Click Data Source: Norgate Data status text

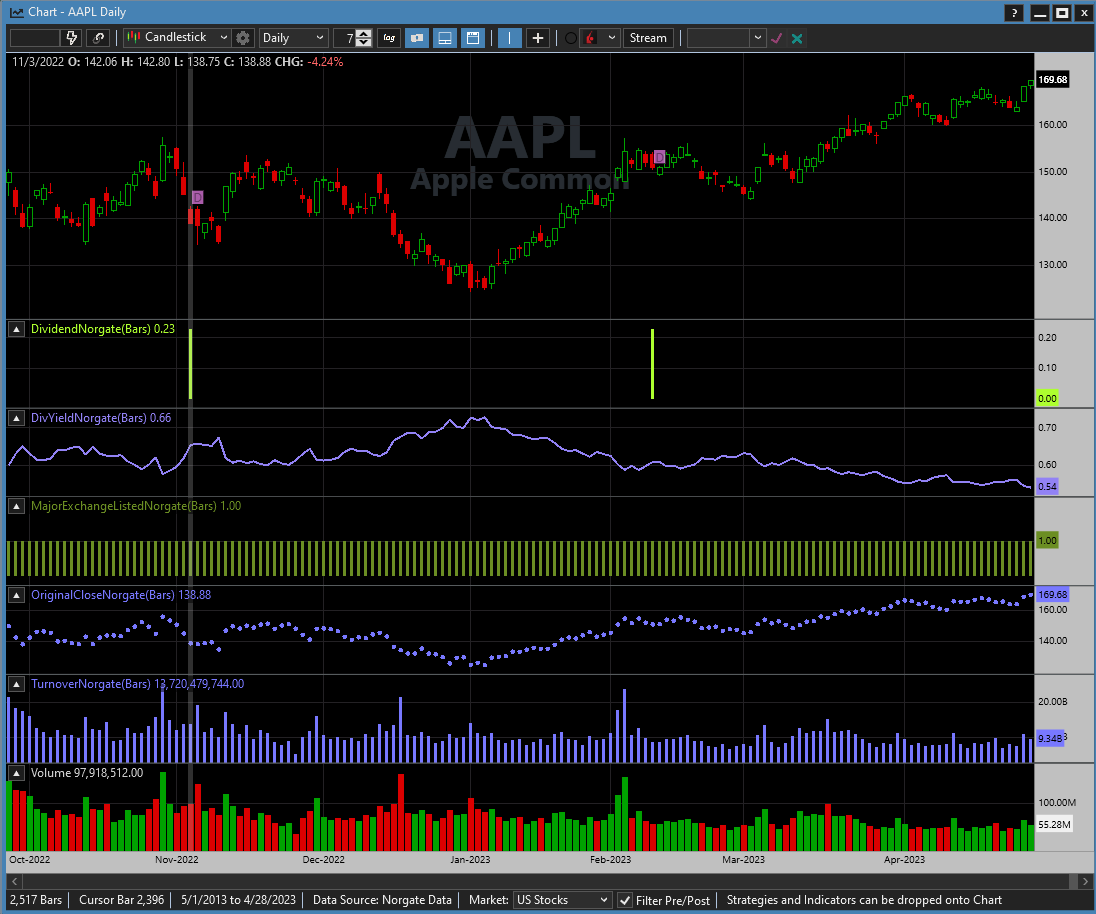click(x=382, y=900)
